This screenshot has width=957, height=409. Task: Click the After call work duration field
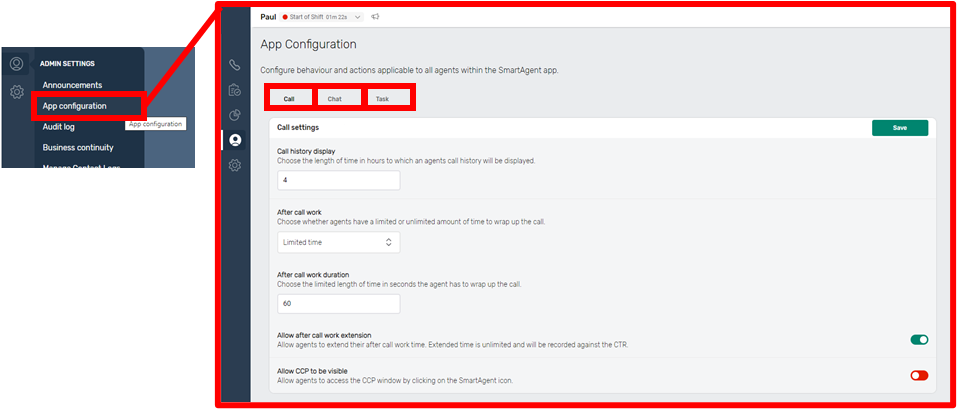(338, 303)
